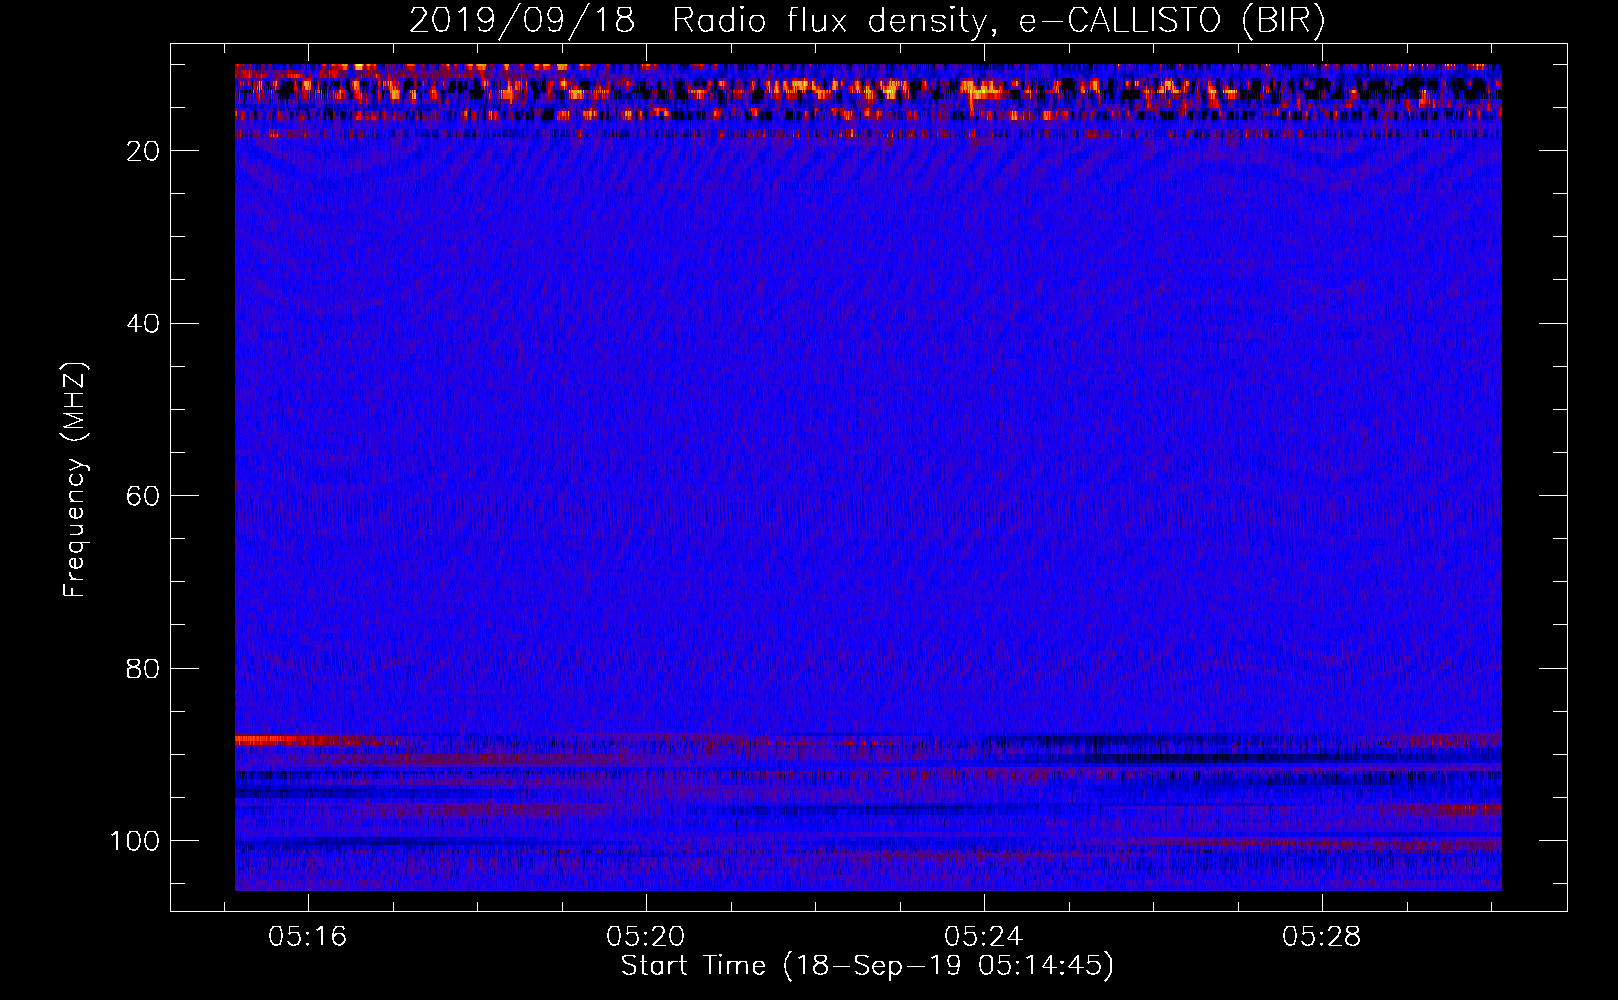Image resolution: width=1618 pixels, height=1000 pixels.
Task: Click the 'Frequency (MHZ)' axis label
Action: click(75, 480)
